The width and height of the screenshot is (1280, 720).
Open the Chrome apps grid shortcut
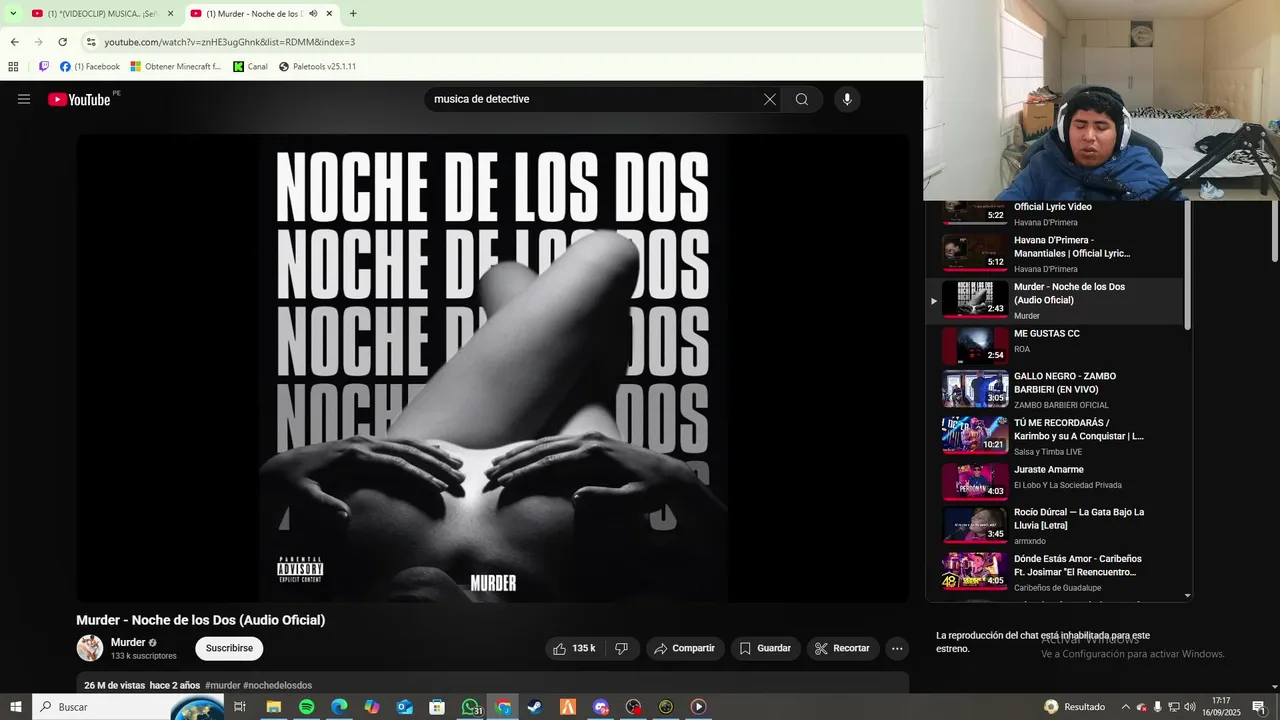click(x=13, y=67)
